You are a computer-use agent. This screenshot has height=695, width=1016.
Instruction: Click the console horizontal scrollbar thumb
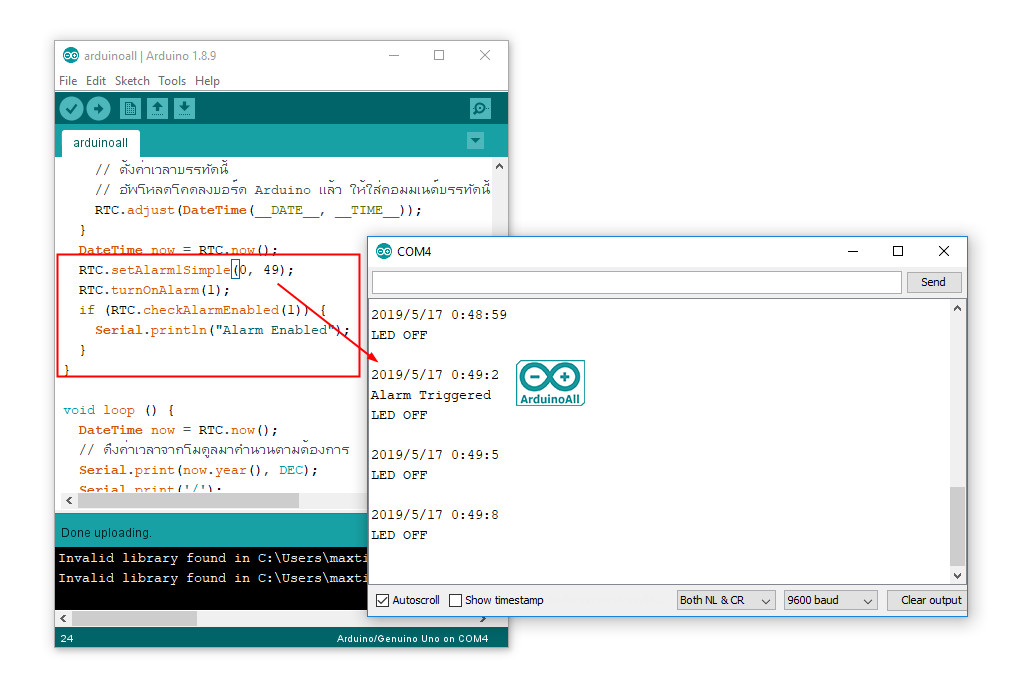tap(134, 619)
